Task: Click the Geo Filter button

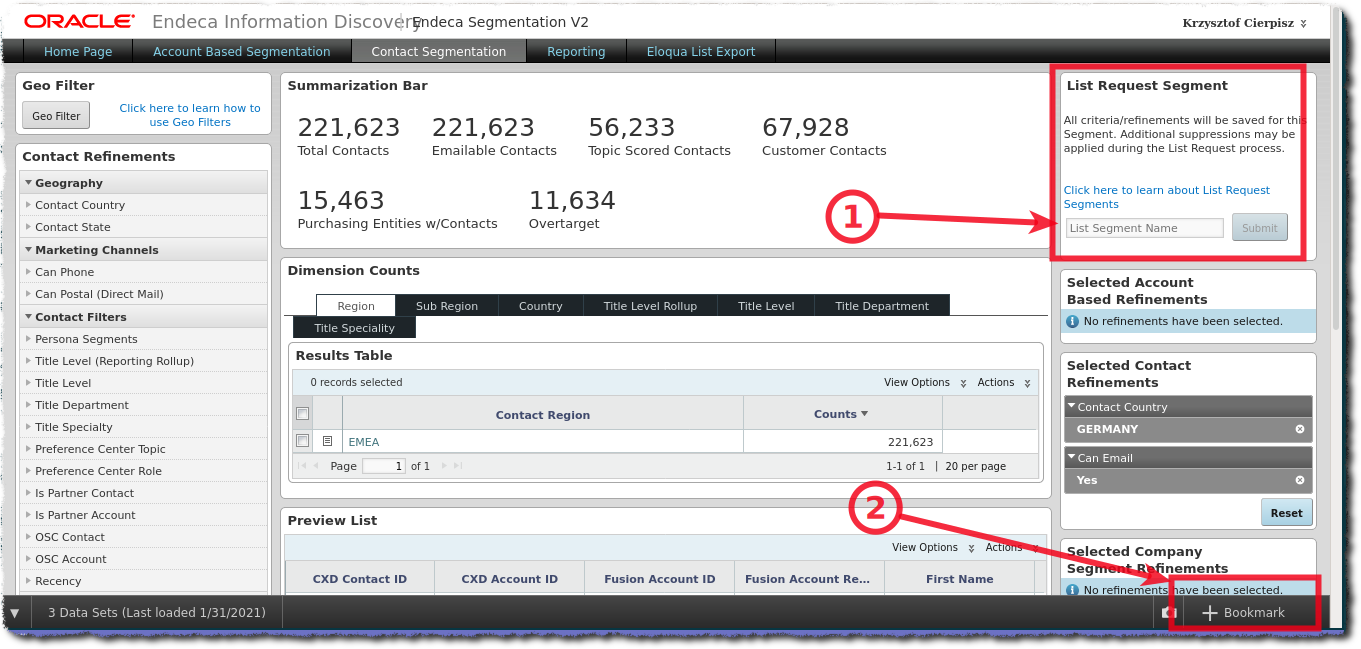Action: tap(56, 116)
